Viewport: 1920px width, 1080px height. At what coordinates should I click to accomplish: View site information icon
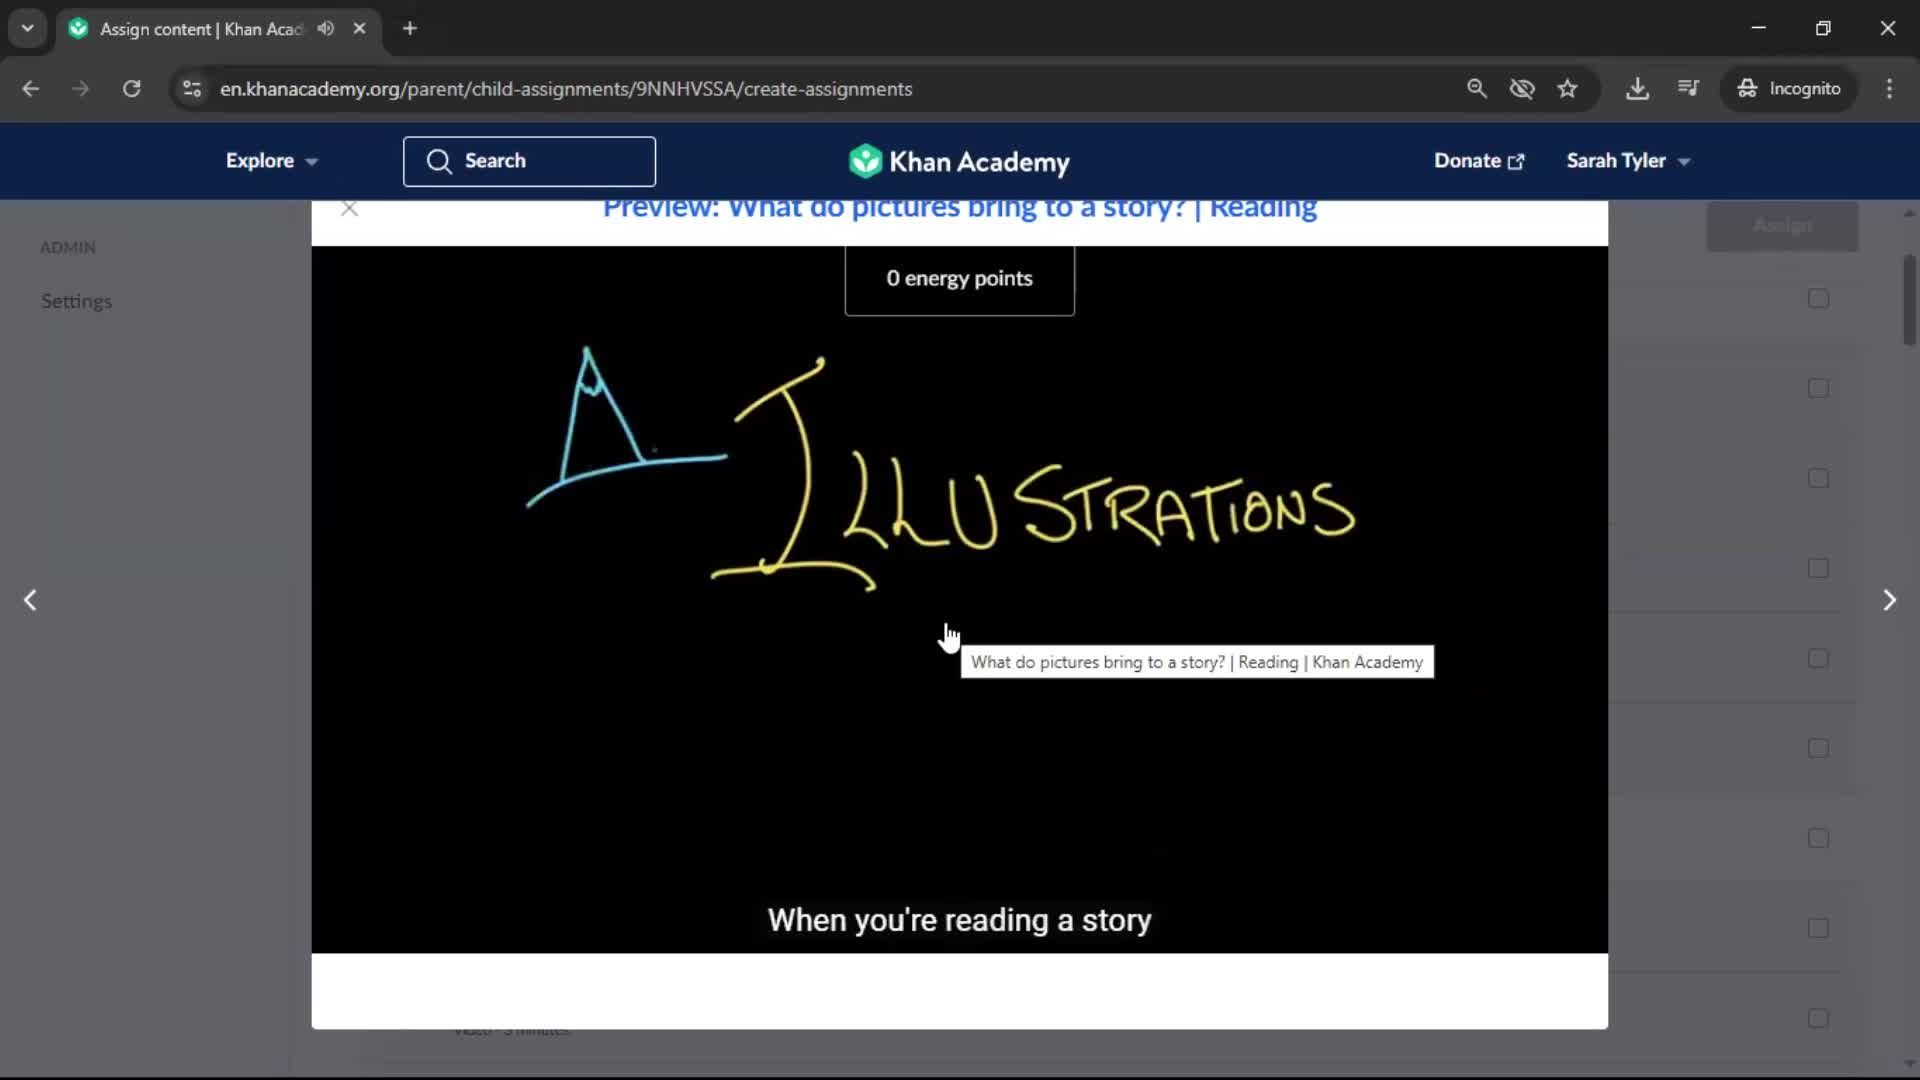click(x=192, y=89)
